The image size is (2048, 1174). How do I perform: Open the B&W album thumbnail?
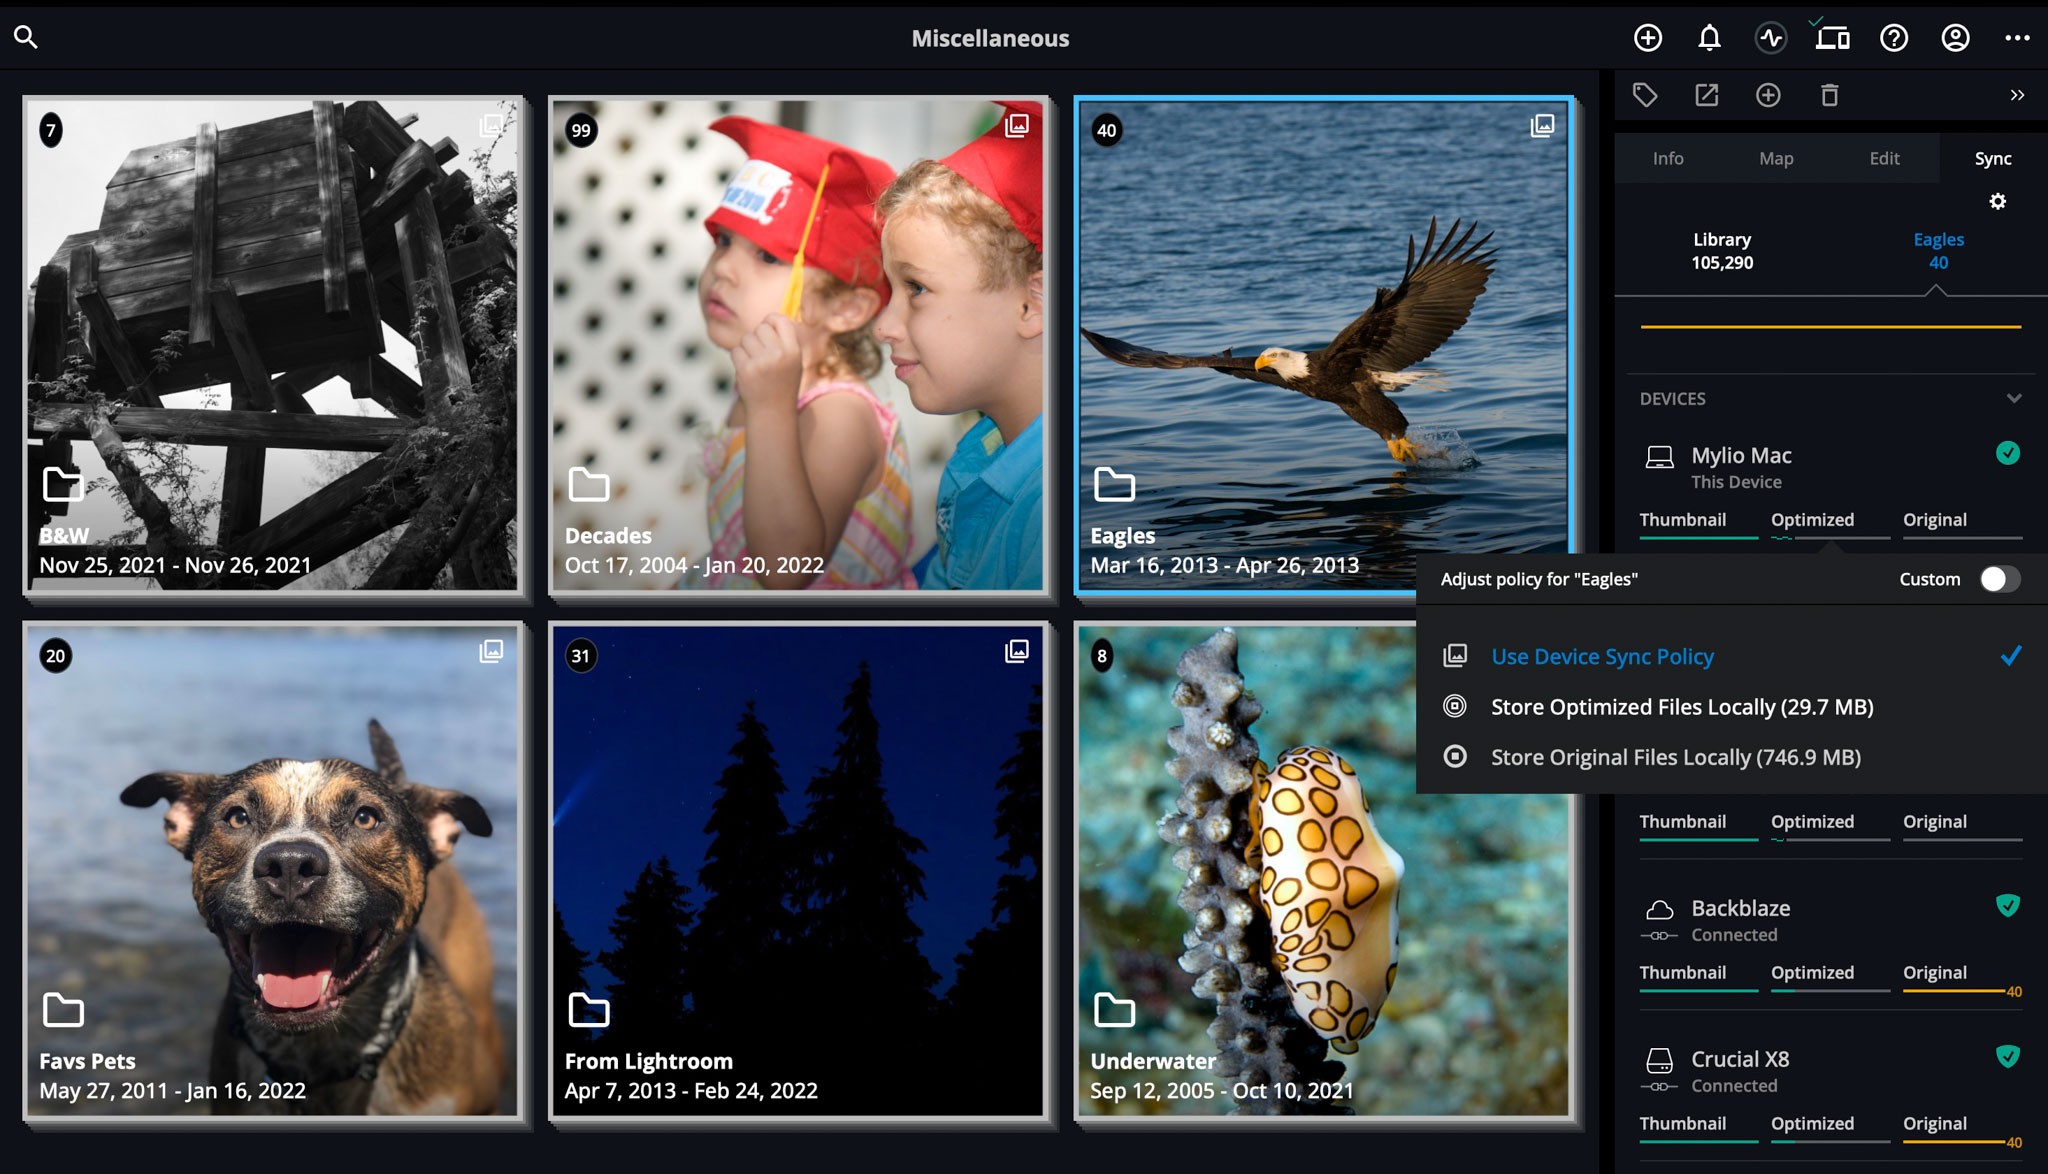[273, 345]
